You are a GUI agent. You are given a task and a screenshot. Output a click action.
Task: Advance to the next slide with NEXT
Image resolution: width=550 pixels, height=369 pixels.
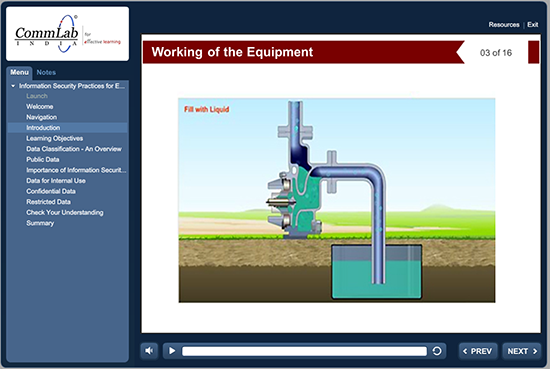[522, 351]
